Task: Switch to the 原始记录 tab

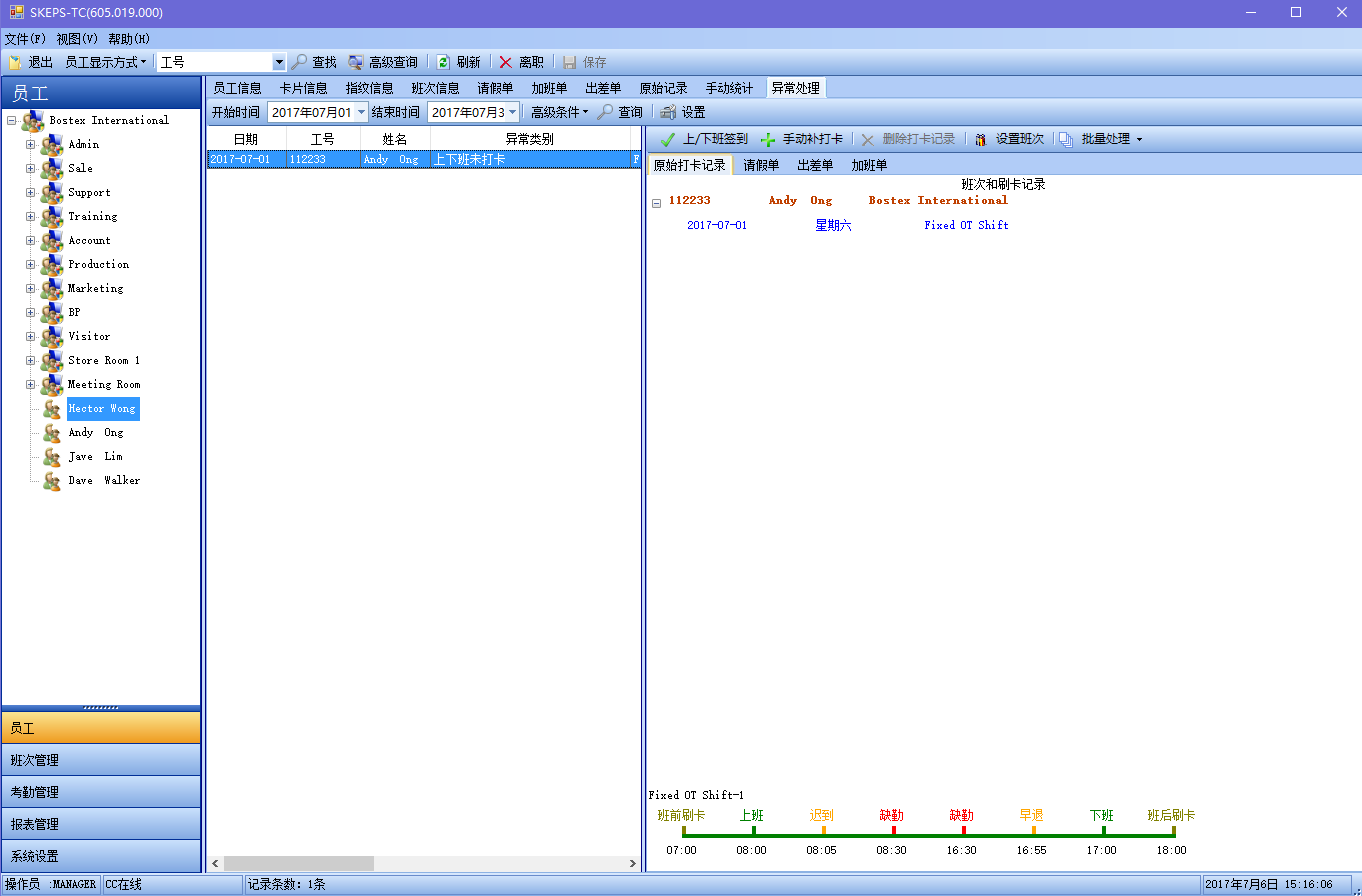Action: click(x=663, y=88)
